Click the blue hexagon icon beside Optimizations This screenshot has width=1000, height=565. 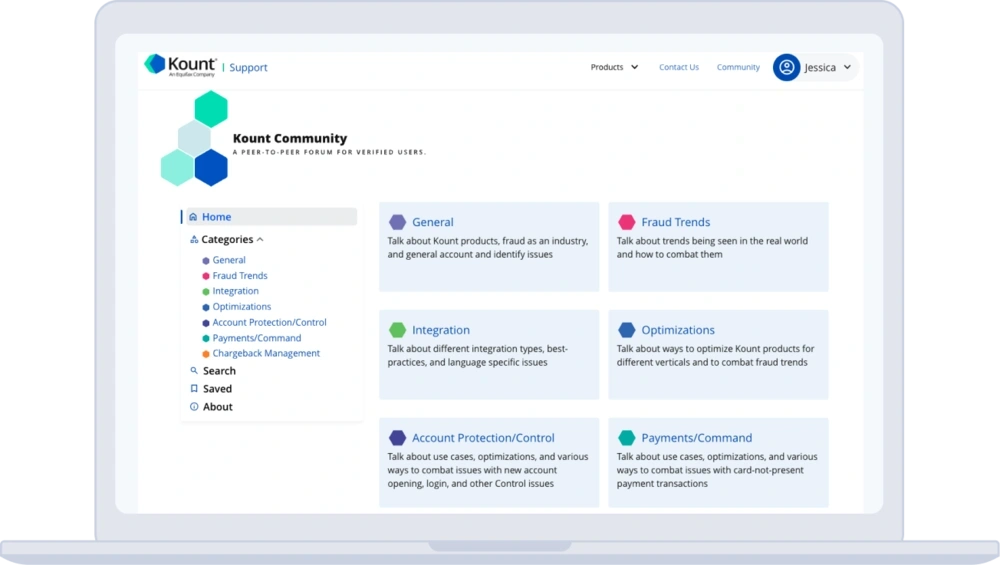(627, 330)
